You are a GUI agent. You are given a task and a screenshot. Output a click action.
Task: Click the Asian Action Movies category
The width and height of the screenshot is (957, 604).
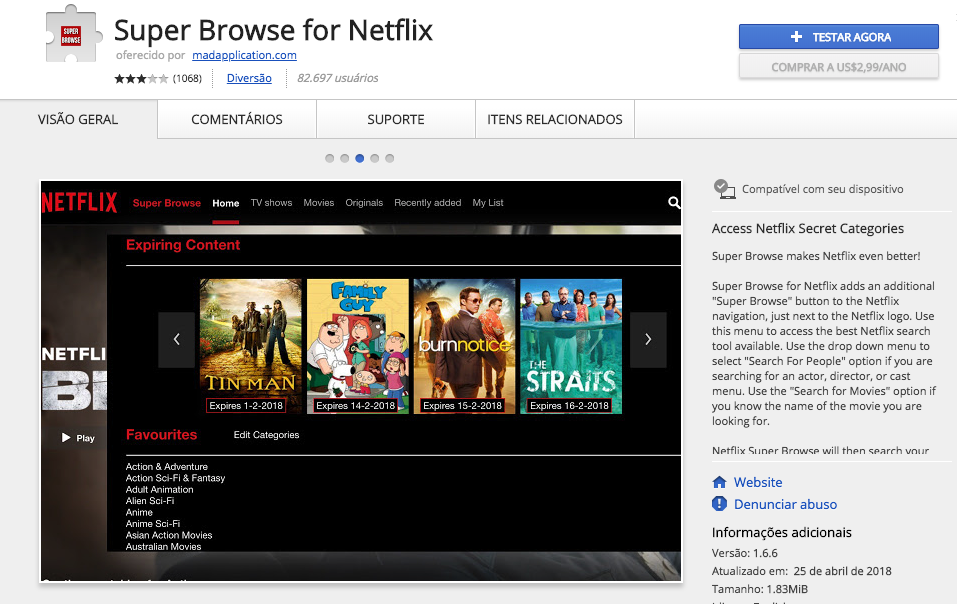click(x=169, y=535)
